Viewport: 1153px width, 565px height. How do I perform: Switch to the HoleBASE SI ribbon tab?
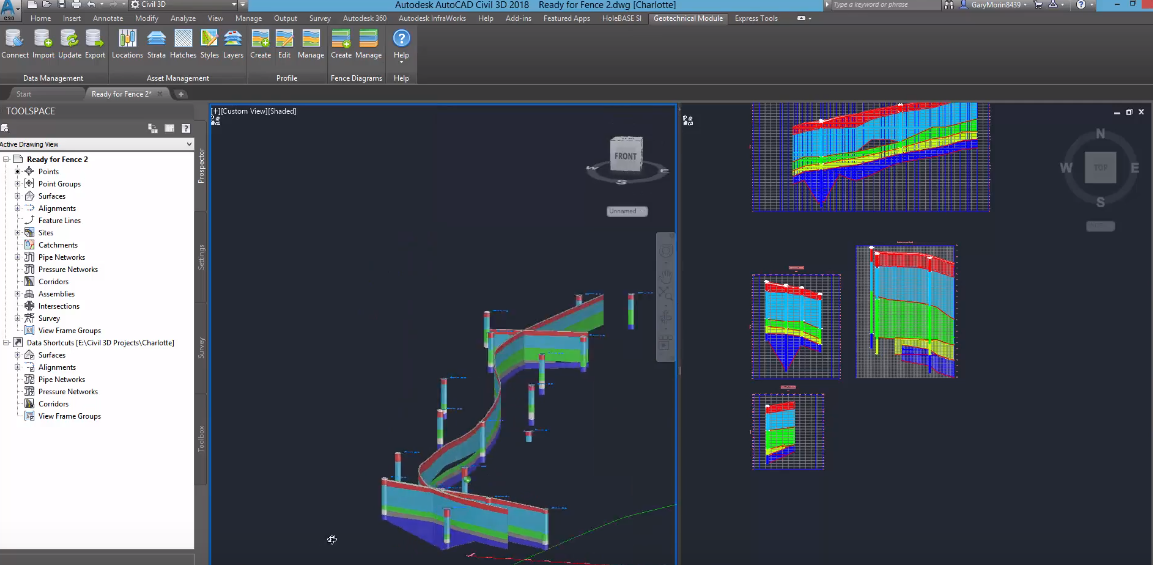tap(621, 18)
